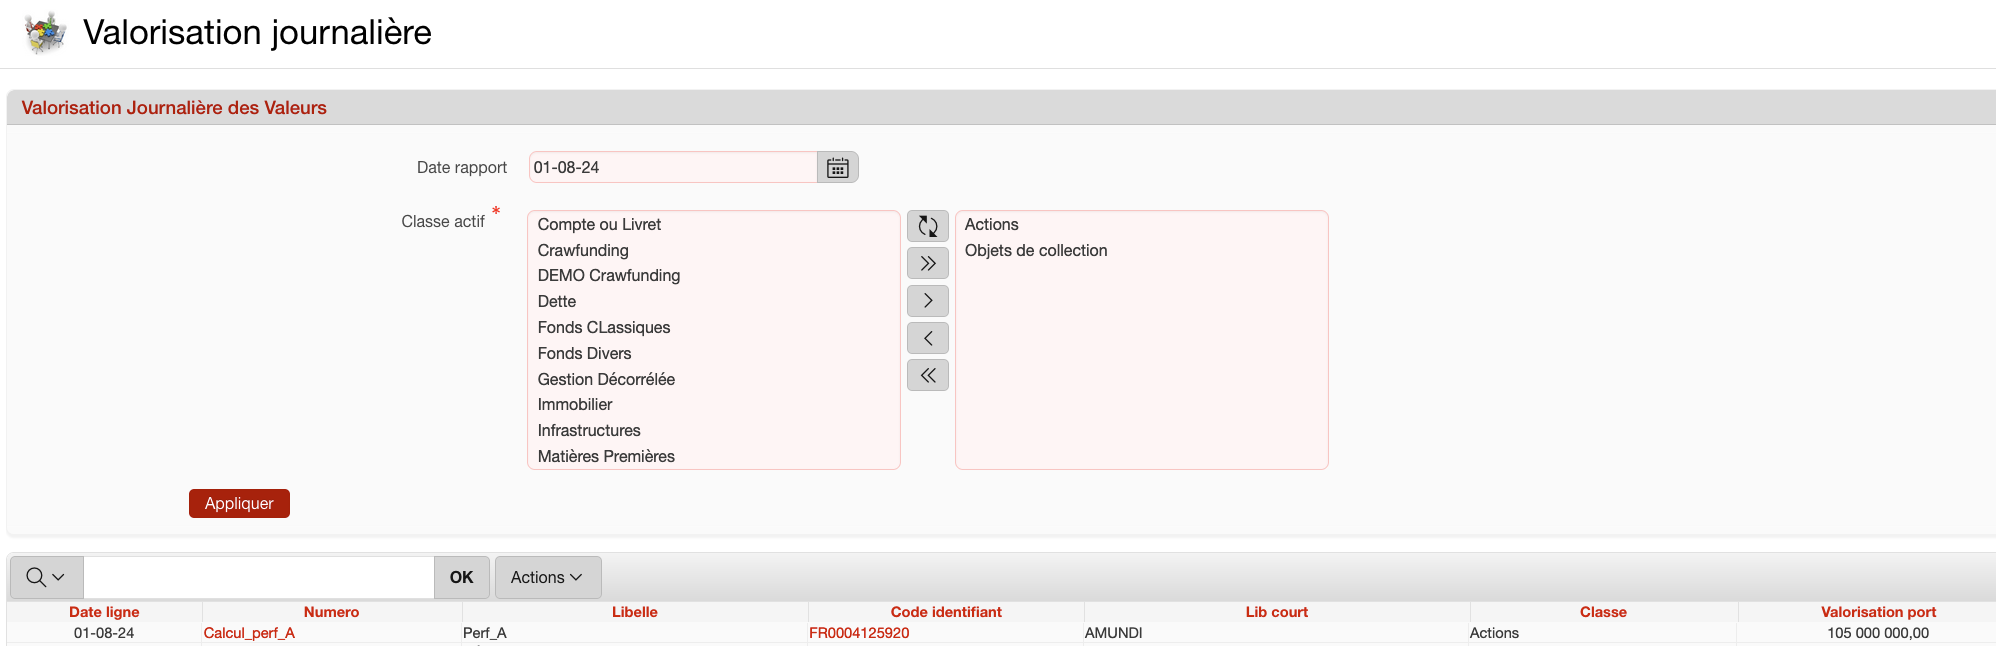Screen dimensions: 1996x646
Task: Focus the report search text field
Action: (259, 577)
